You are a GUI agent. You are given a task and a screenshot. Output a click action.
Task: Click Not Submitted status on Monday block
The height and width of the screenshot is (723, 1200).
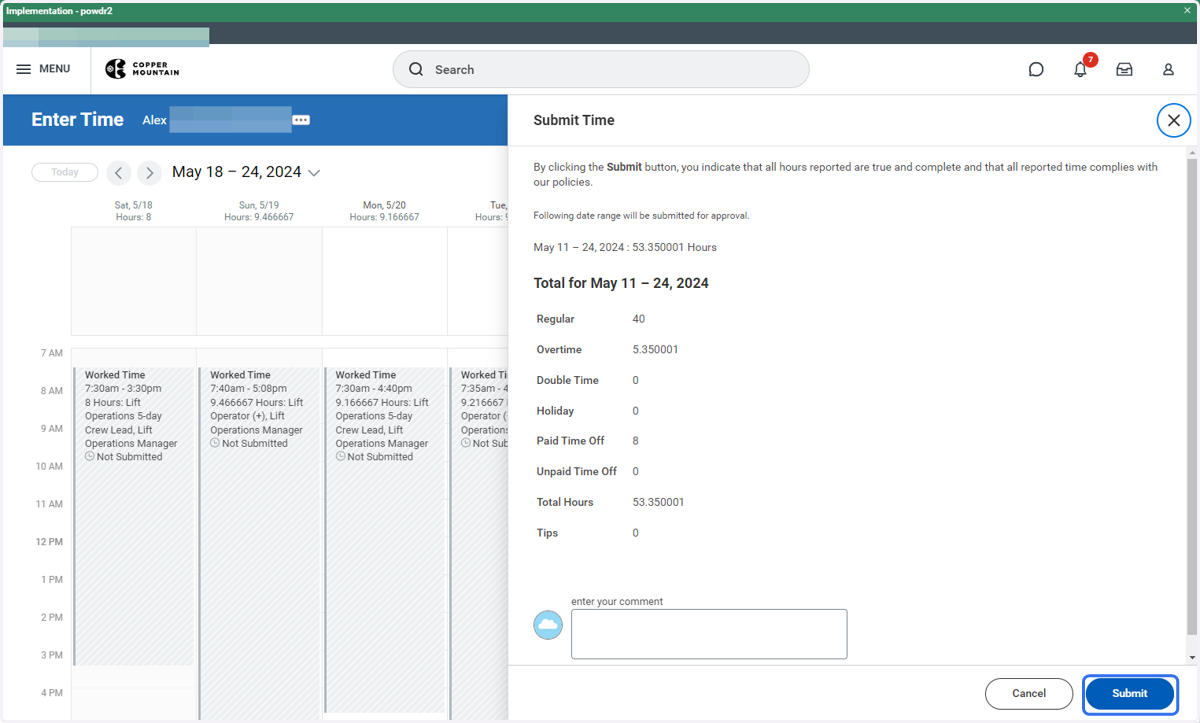point(374,457)
